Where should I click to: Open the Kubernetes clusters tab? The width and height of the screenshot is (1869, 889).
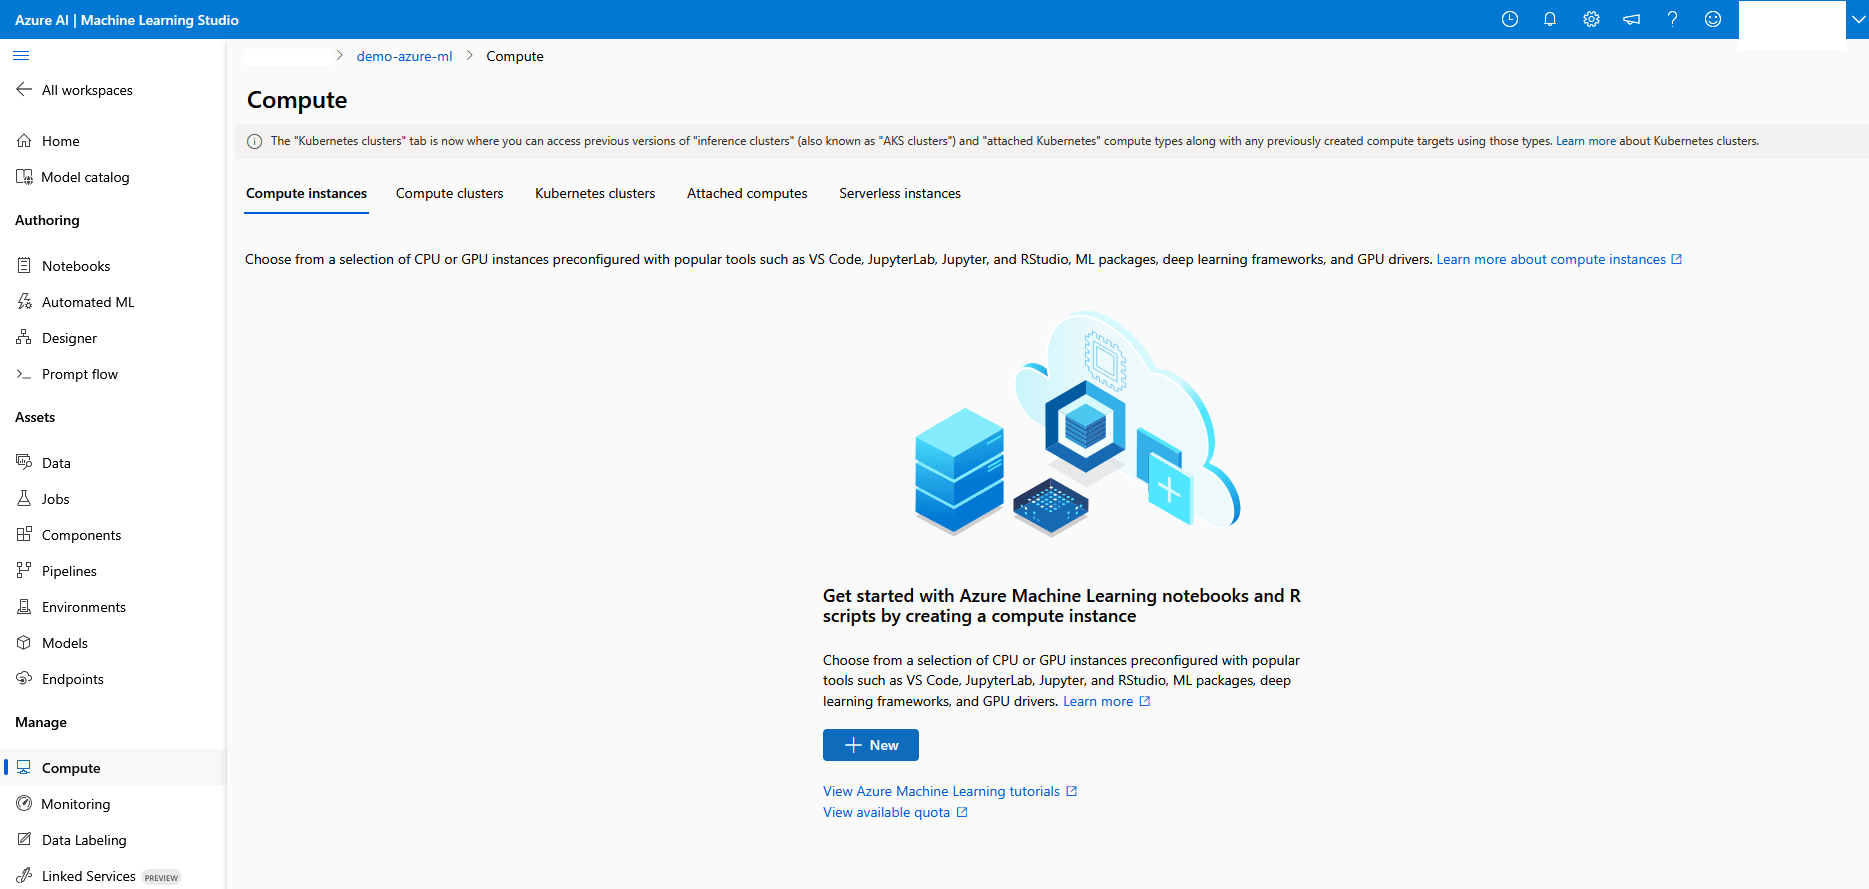(x=595, y=193)
